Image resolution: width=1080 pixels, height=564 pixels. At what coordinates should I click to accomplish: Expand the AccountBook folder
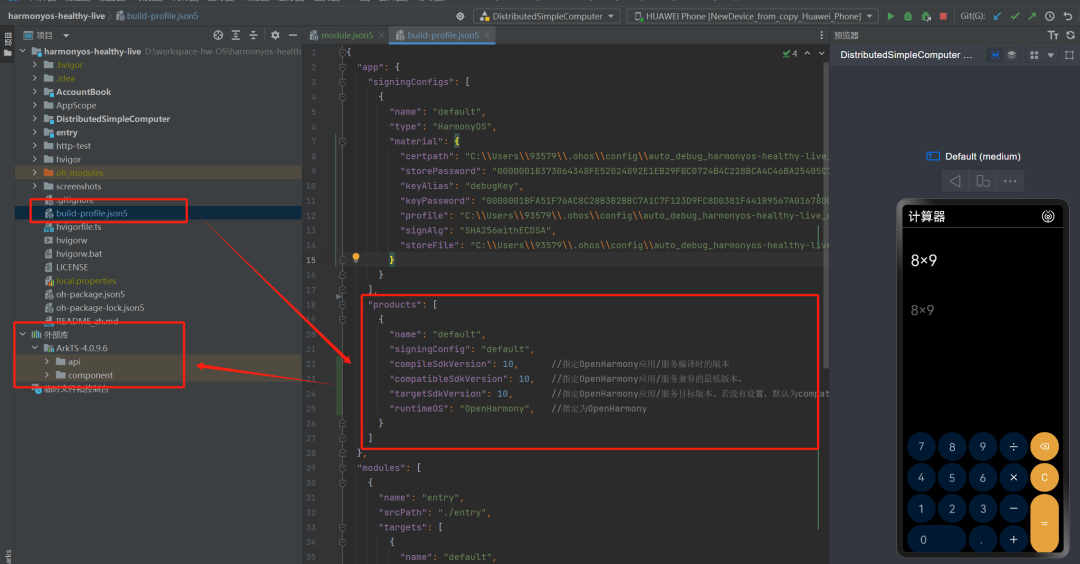[34, 92]
